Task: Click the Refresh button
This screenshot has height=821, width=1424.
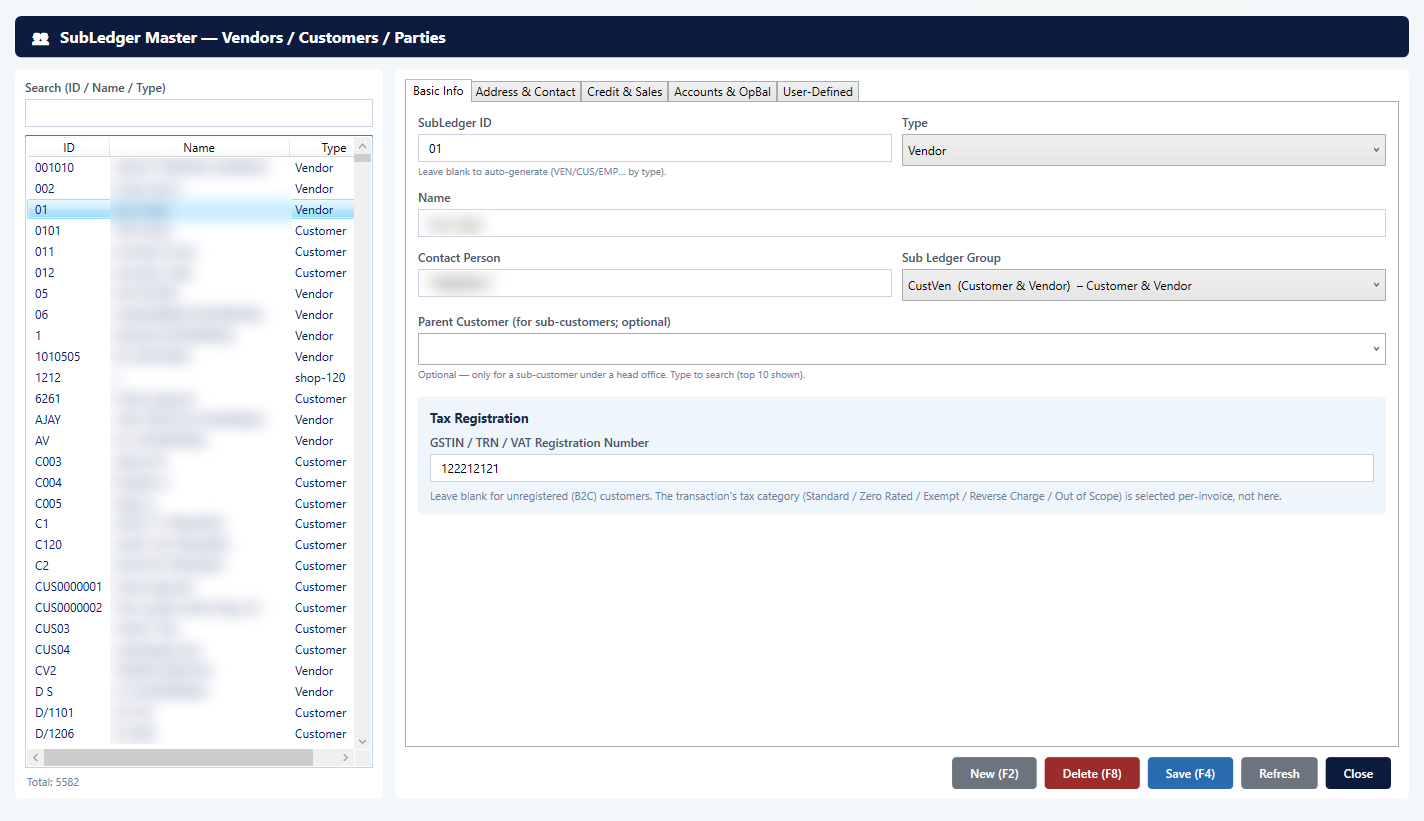Action: pyautogui.click(x=1279, y=773)
